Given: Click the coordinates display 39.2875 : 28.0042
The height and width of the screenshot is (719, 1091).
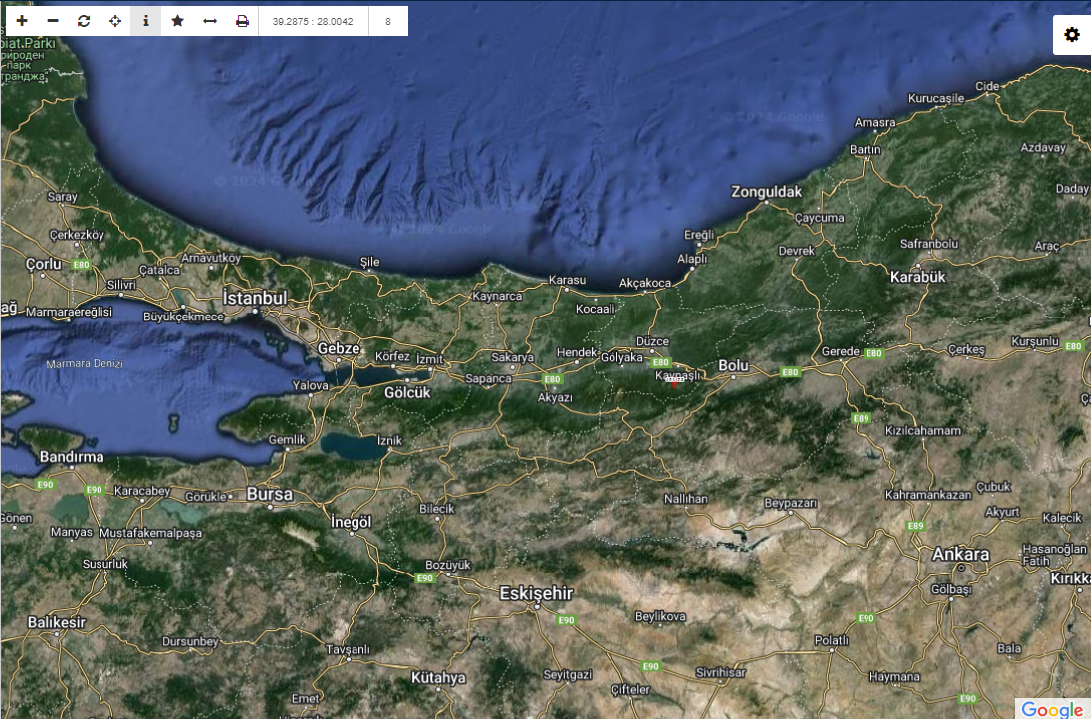Looking at the screenshot, I should tap(313, 21).
